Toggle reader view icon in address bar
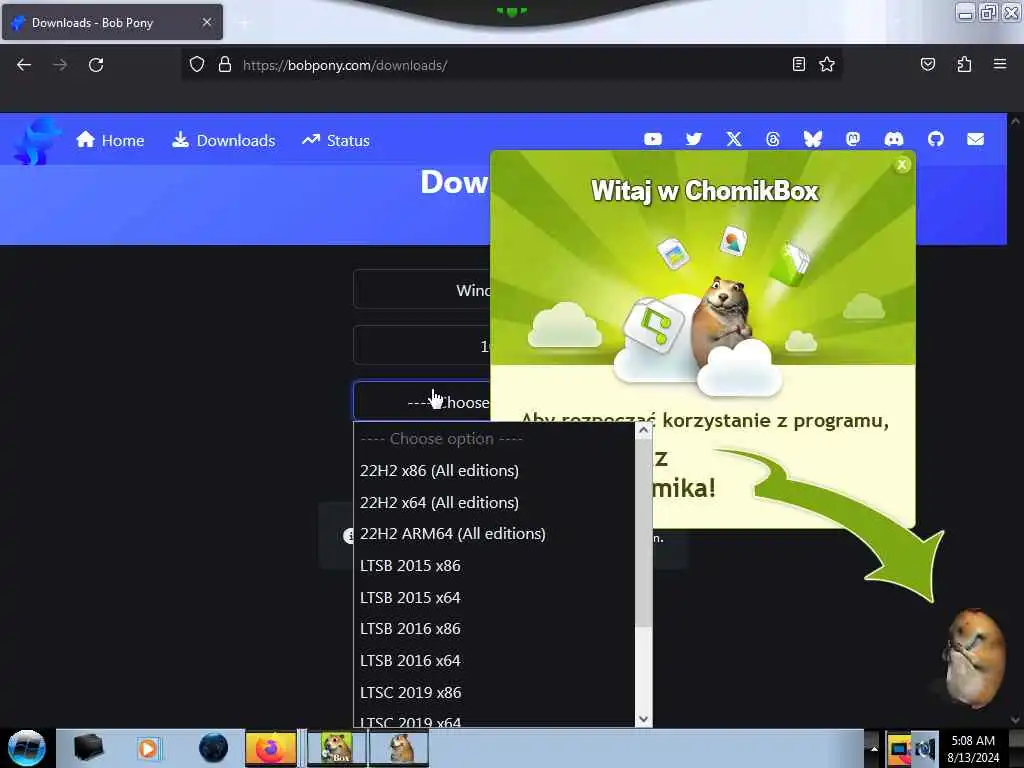 tap(799, 64)
